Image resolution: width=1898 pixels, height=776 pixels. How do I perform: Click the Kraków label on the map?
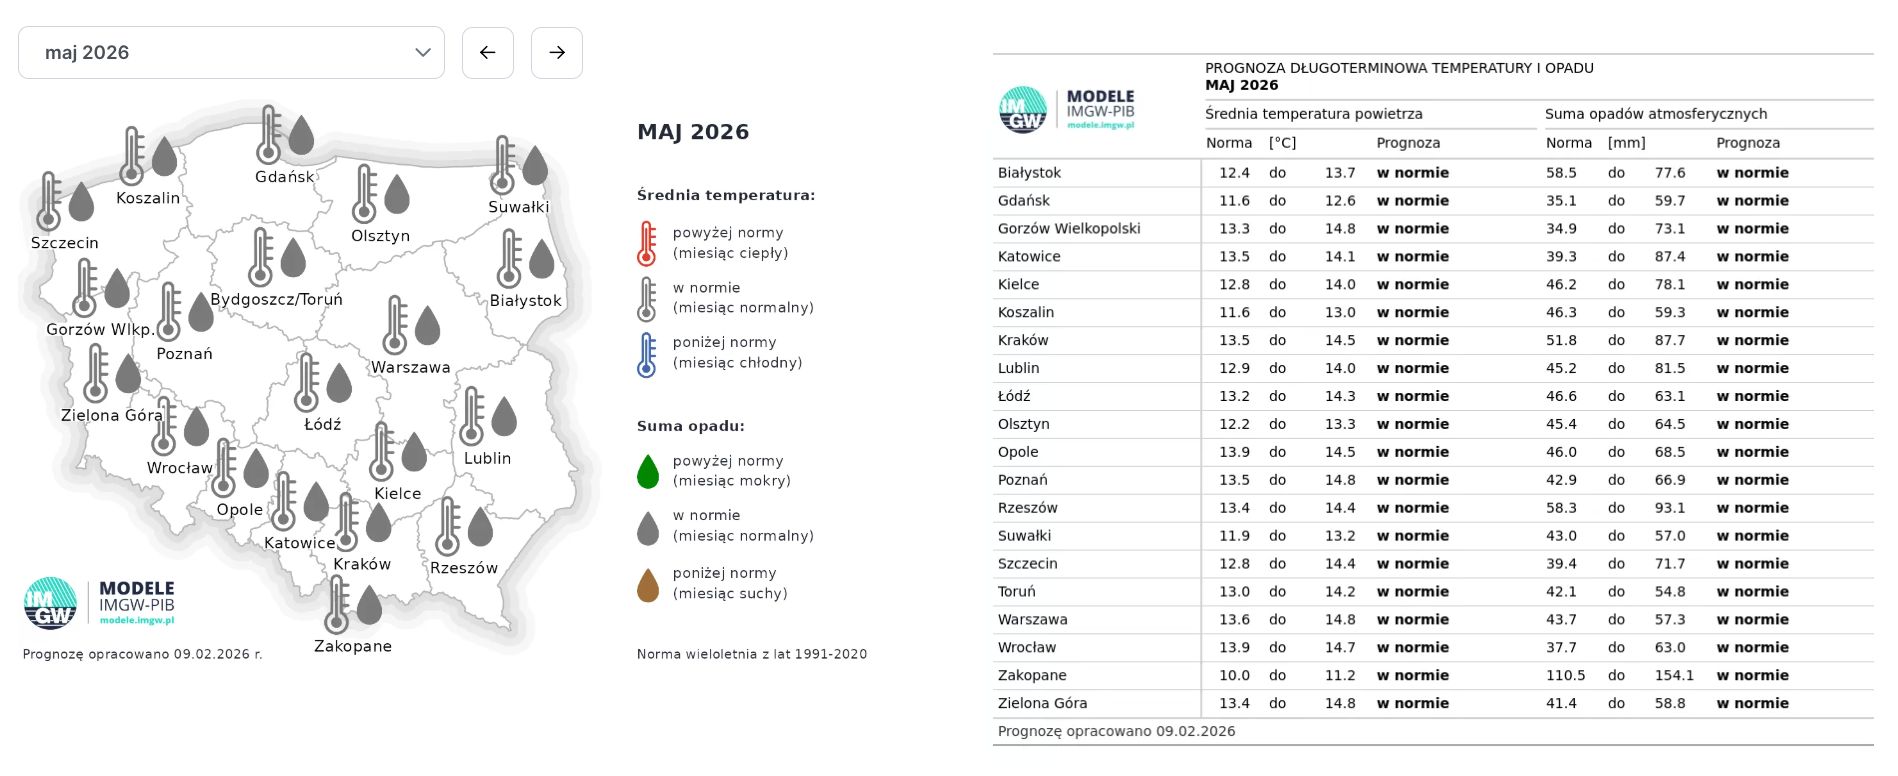362,564
